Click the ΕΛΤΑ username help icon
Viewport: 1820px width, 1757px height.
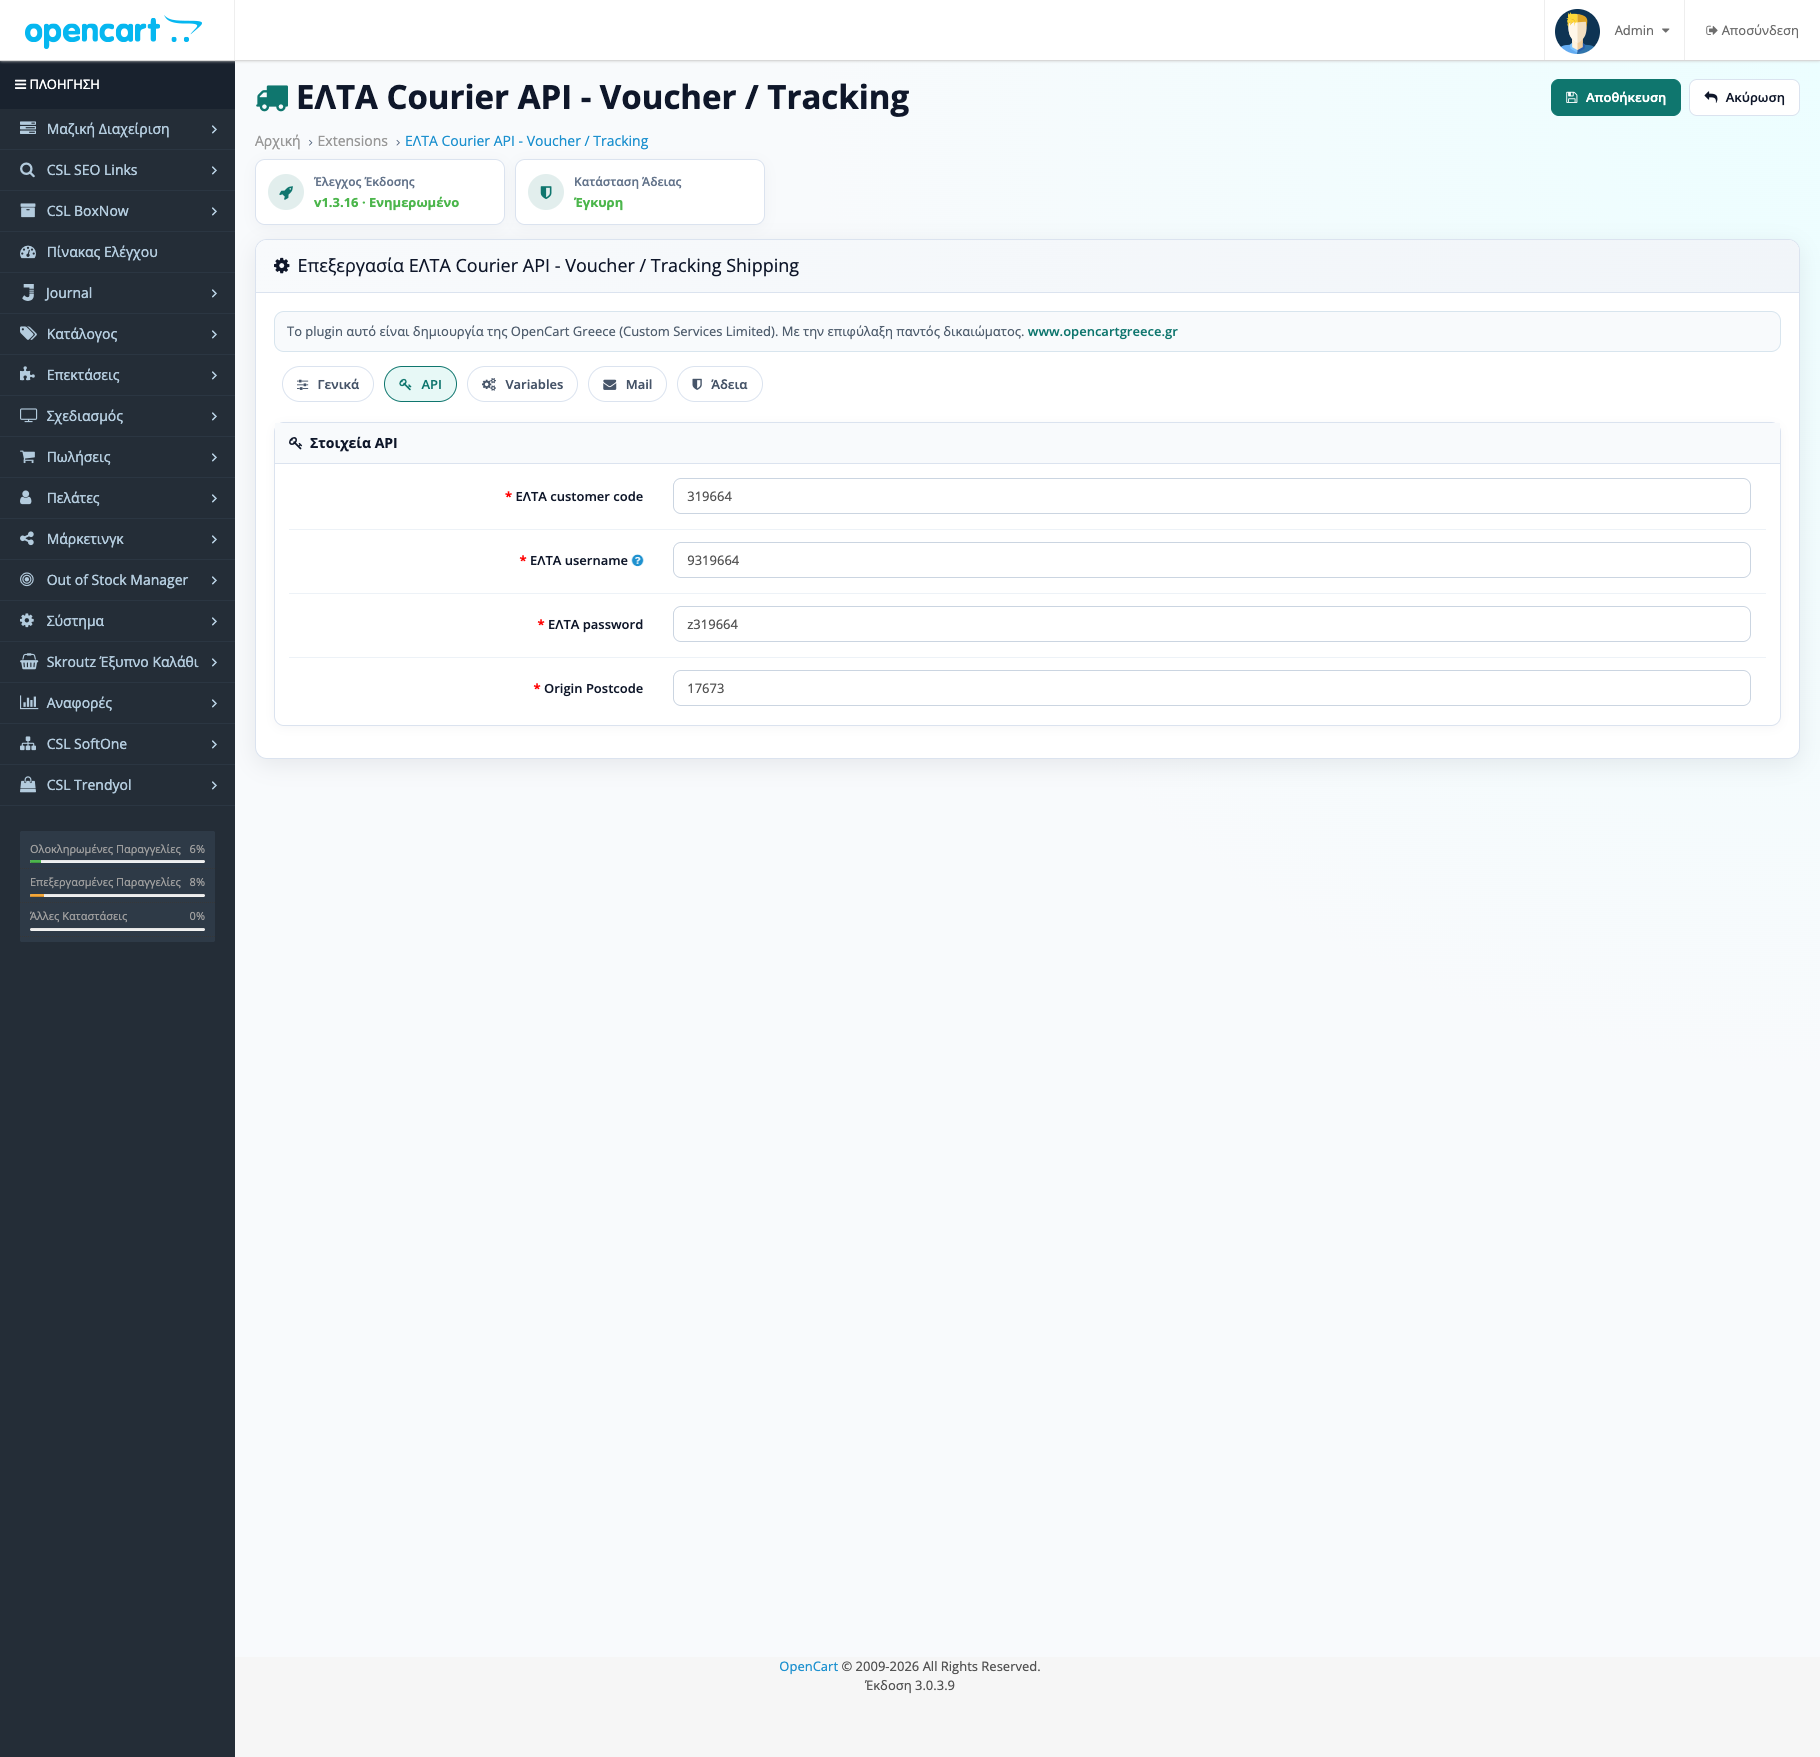coord(638,561)
